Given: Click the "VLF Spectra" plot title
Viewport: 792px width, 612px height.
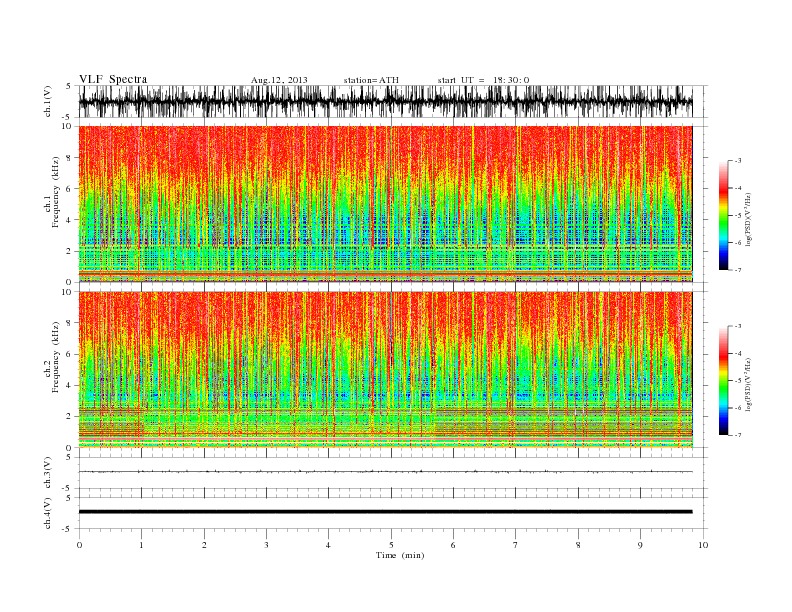Looking at the screenshot, I should [x=113, y=79].
